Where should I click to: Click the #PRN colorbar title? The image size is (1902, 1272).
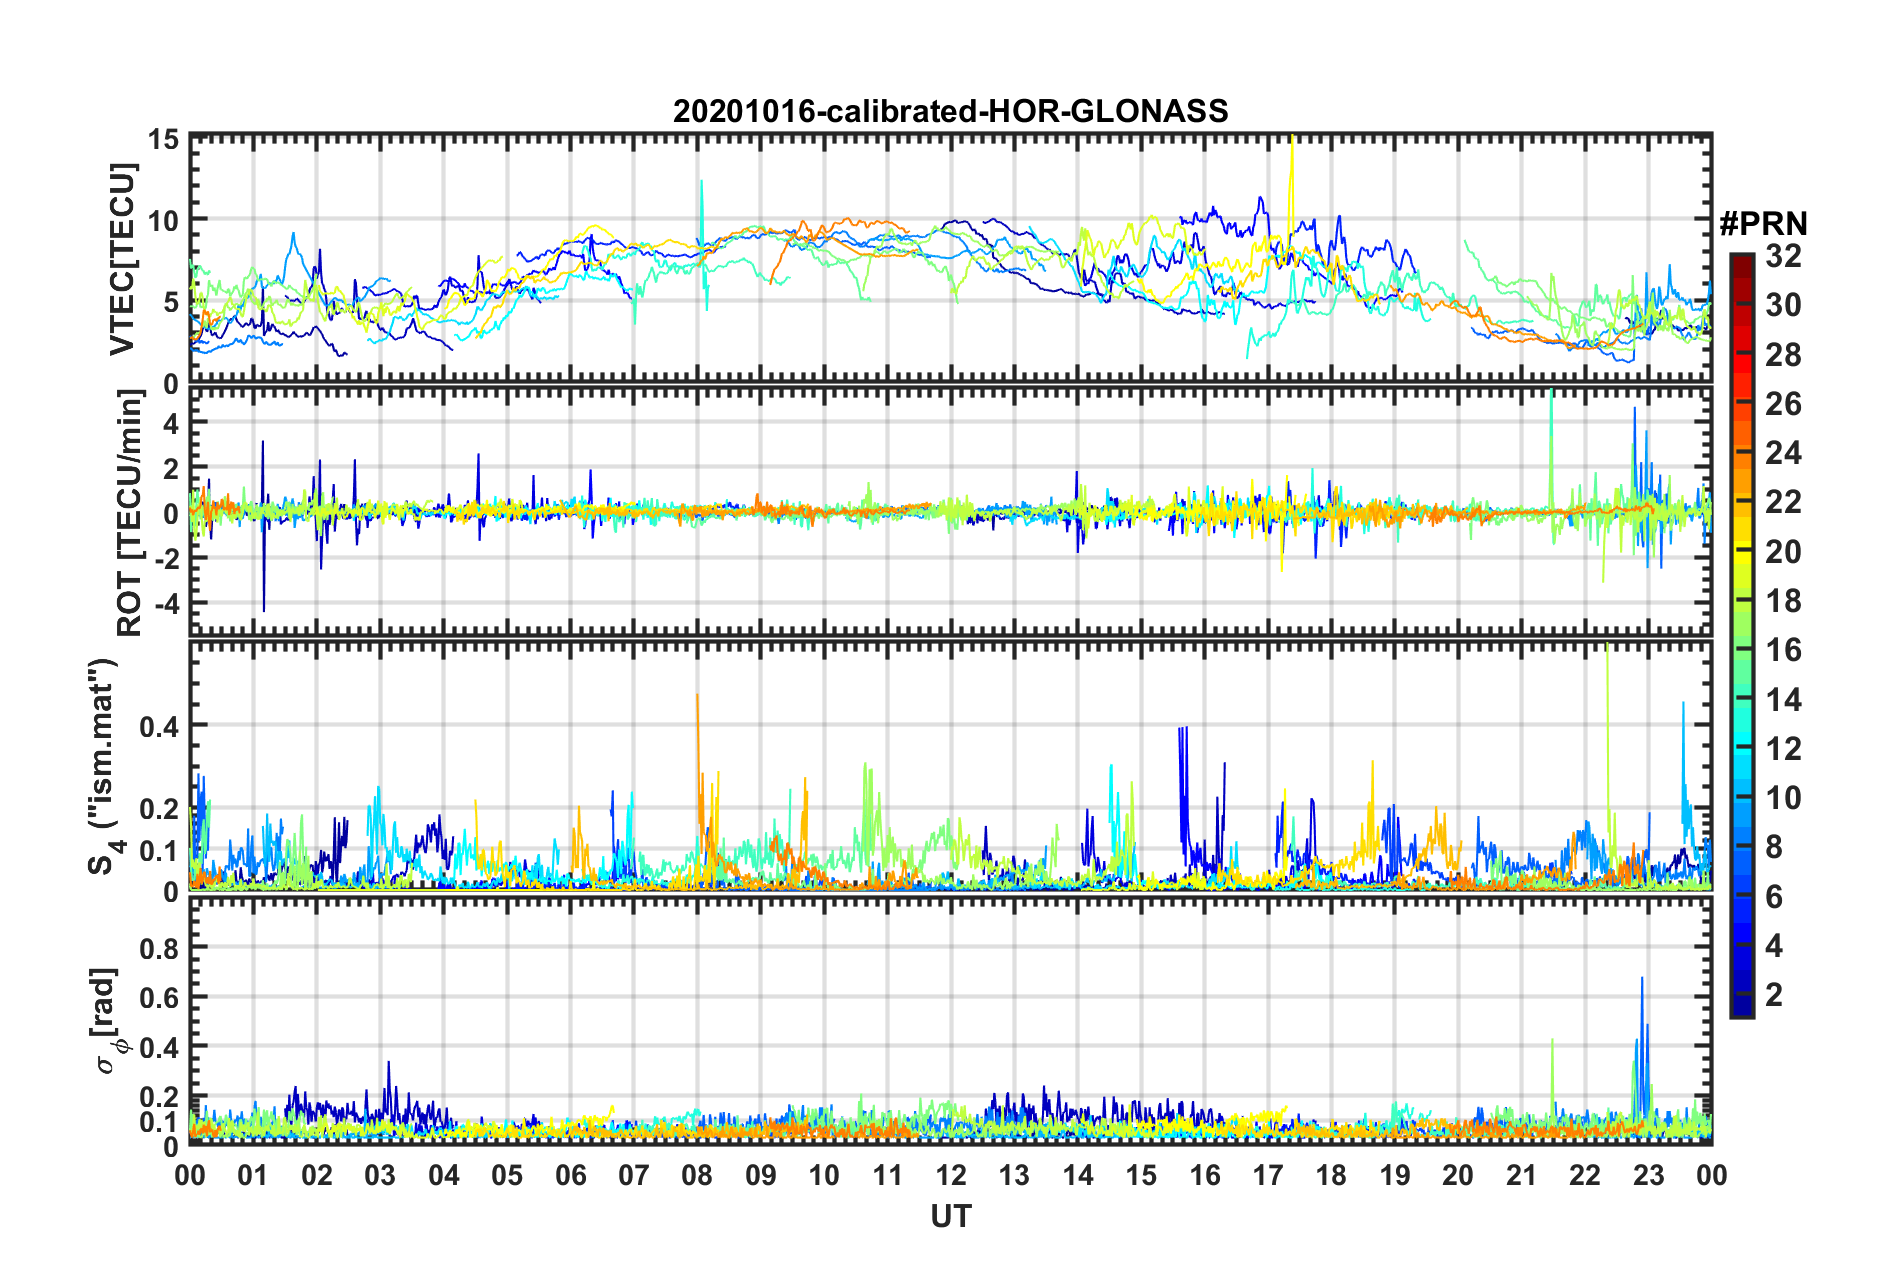(x=1763, y=224)
